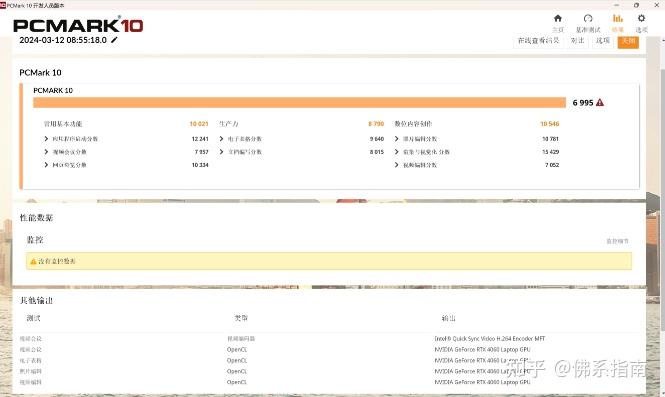Click the pencil icon to rename the result

click(114, 40)
